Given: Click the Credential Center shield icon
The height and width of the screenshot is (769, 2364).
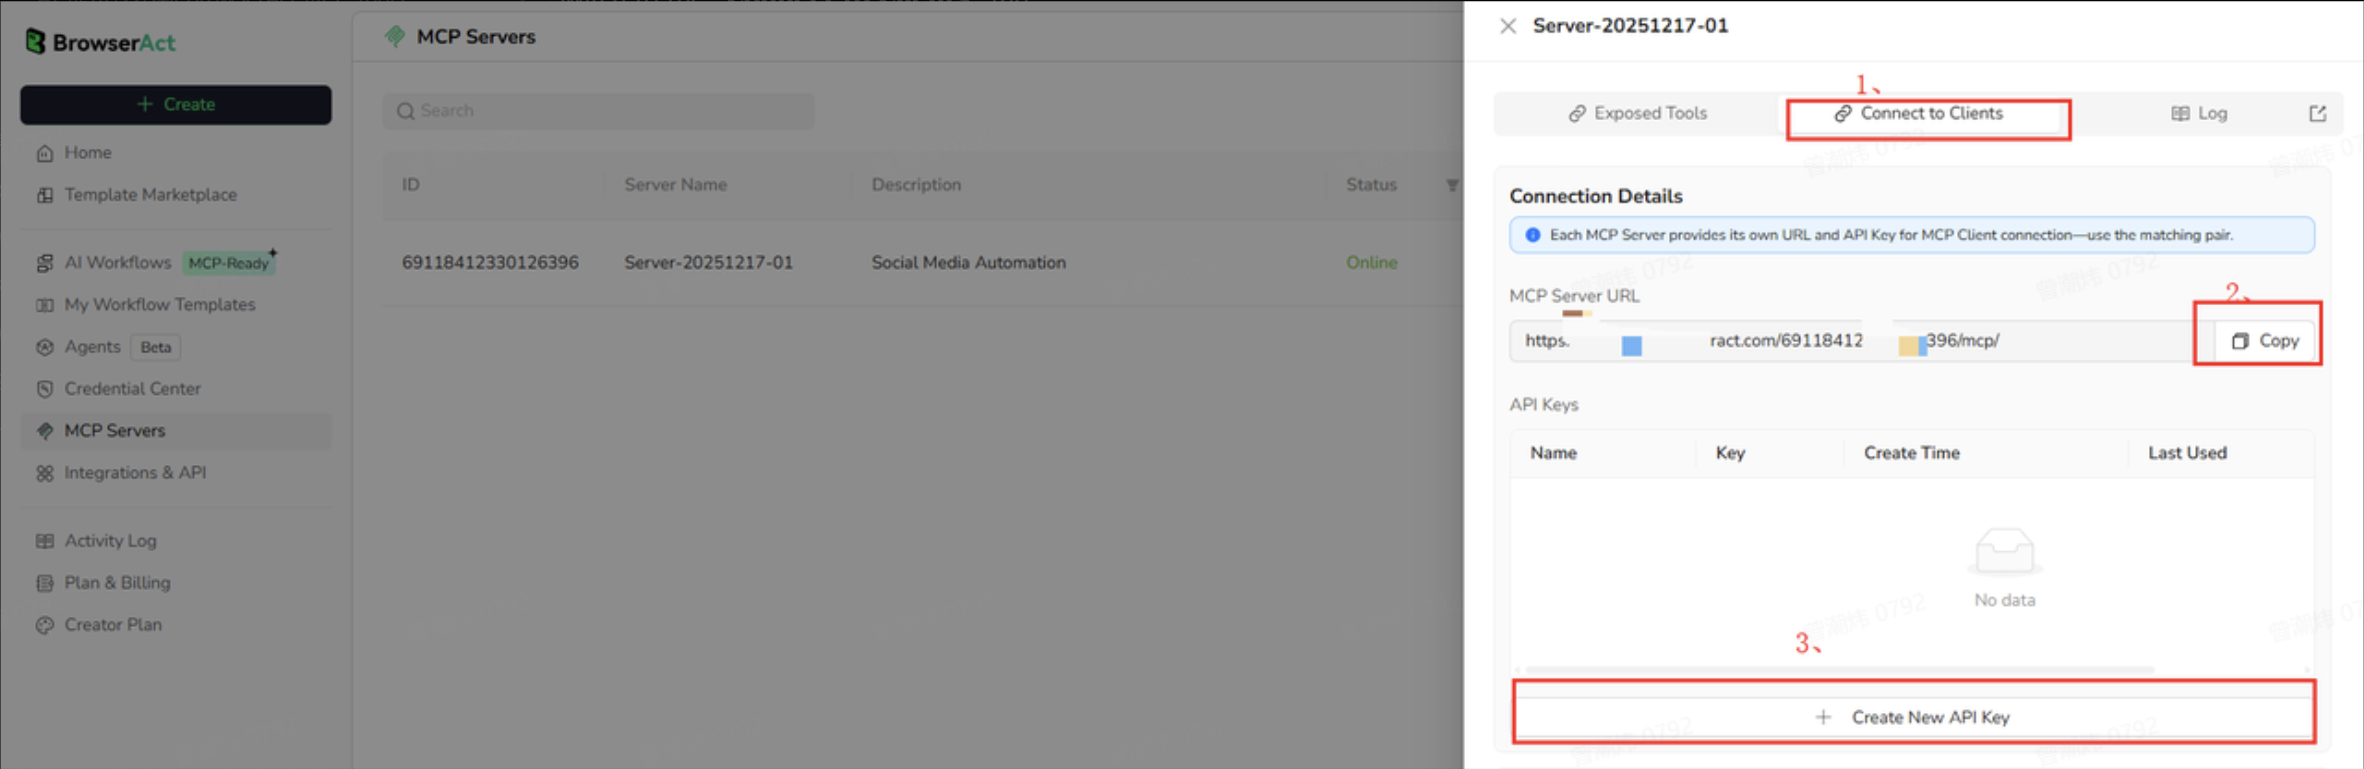Looking at the screenshot, I should pyautogui.click(x=44, y=389).
